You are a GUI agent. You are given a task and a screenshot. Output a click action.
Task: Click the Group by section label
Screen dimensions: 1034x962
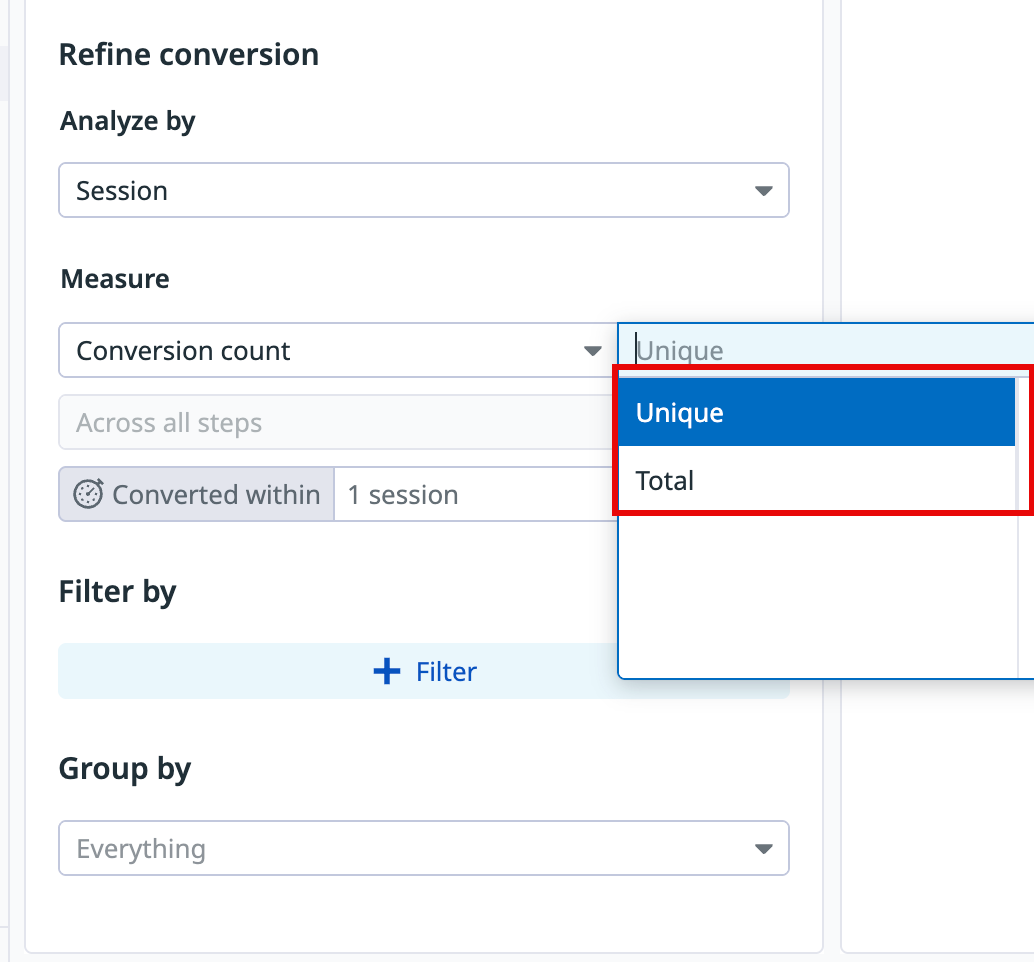coord(124,769)
